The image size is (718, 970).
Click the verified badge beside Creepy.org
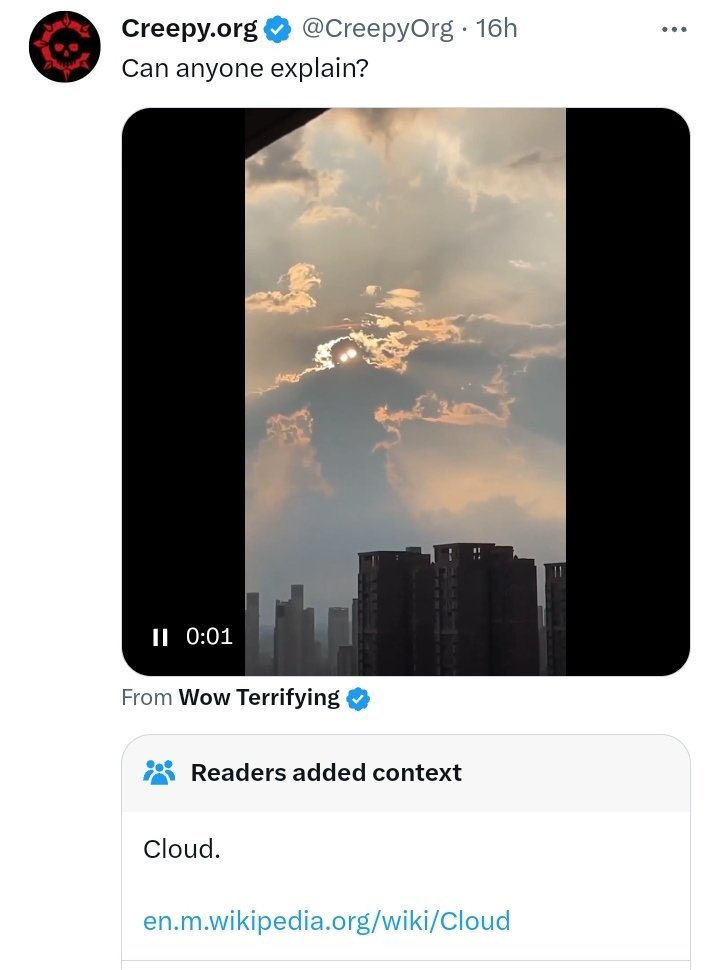pos(277,30)
